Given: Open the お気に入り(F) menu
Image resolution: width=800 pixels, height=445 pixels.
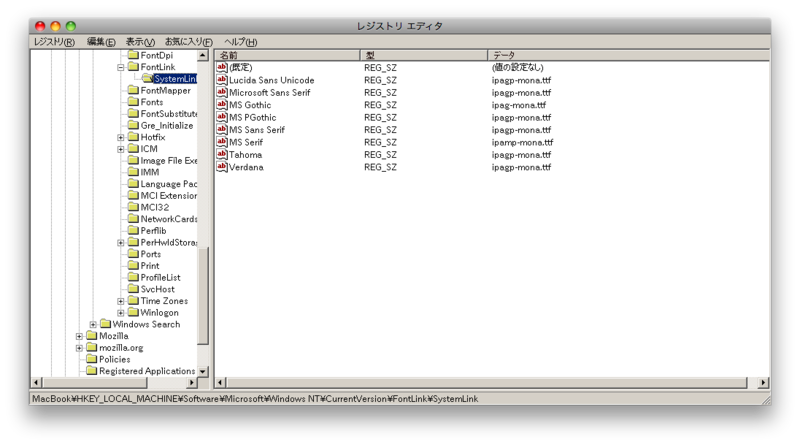Looking at the screenshot, I should 188,42.
